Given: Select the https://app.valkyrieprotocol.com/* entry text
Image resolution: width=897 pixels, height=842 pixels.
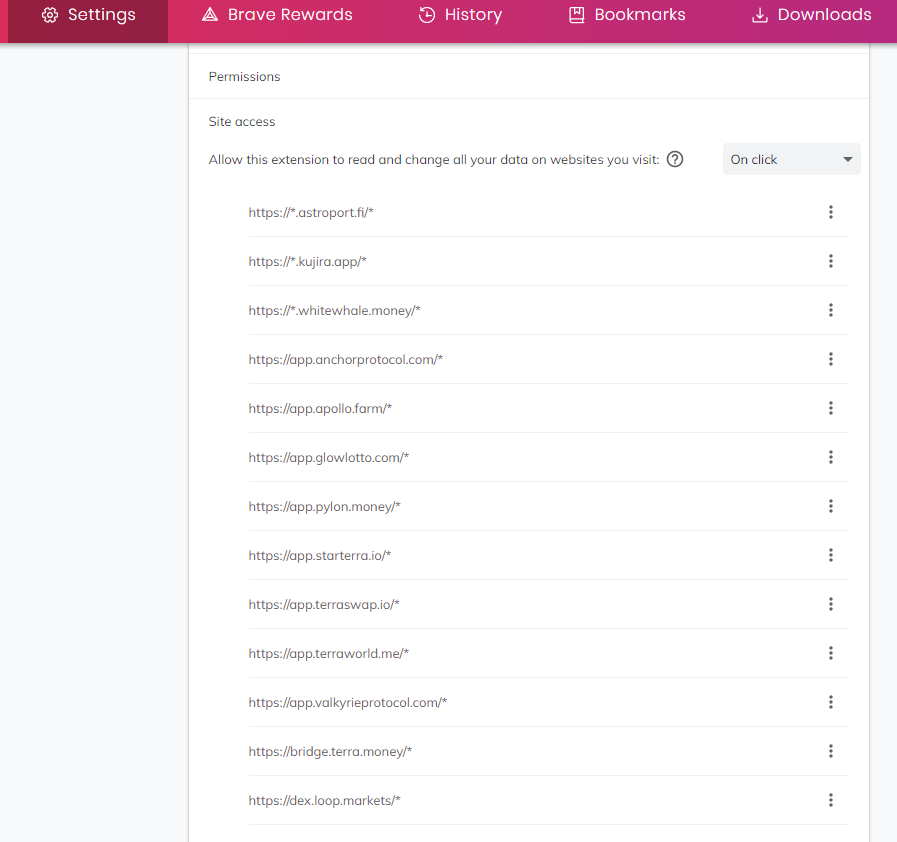Looking at the screenshot, I should click(x=348, y=703).
